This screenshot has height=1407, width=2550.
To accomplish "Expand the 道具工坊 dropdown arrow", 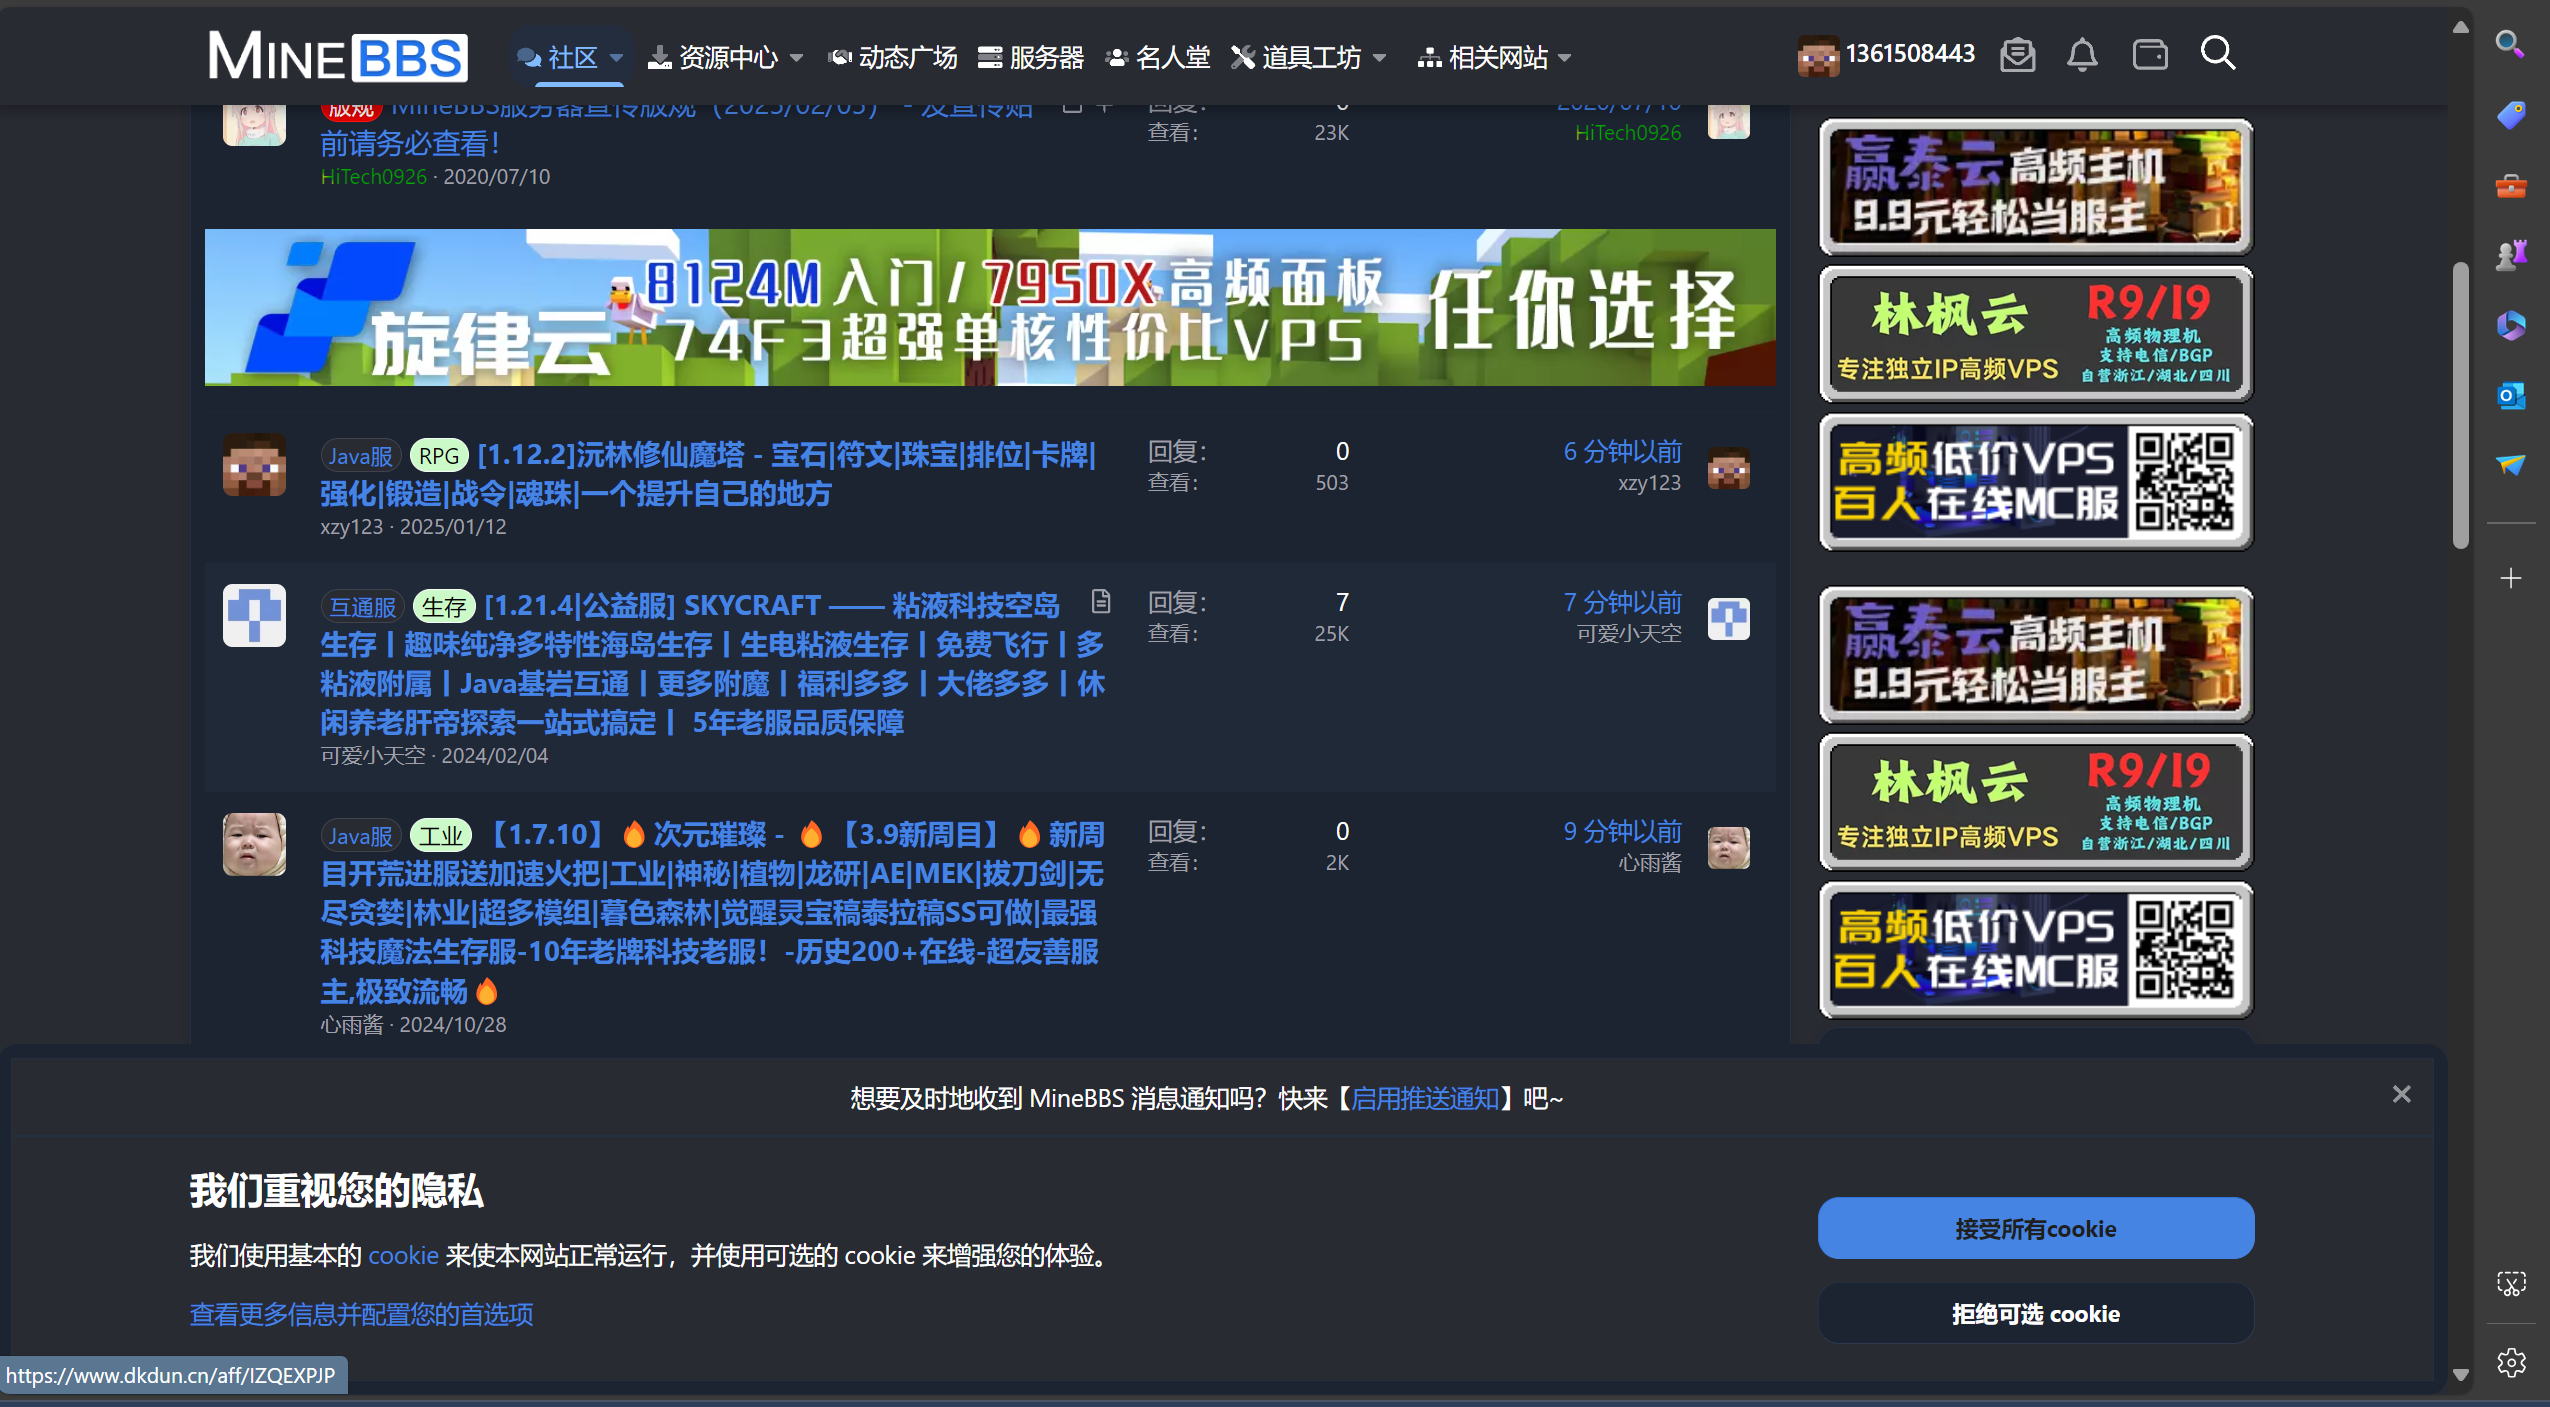I will point(1380,58).
